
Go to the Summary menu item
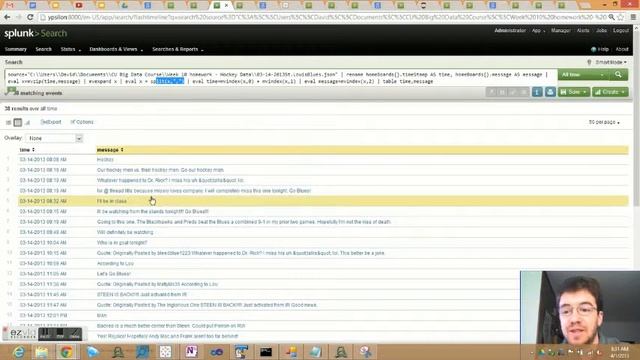16,49
